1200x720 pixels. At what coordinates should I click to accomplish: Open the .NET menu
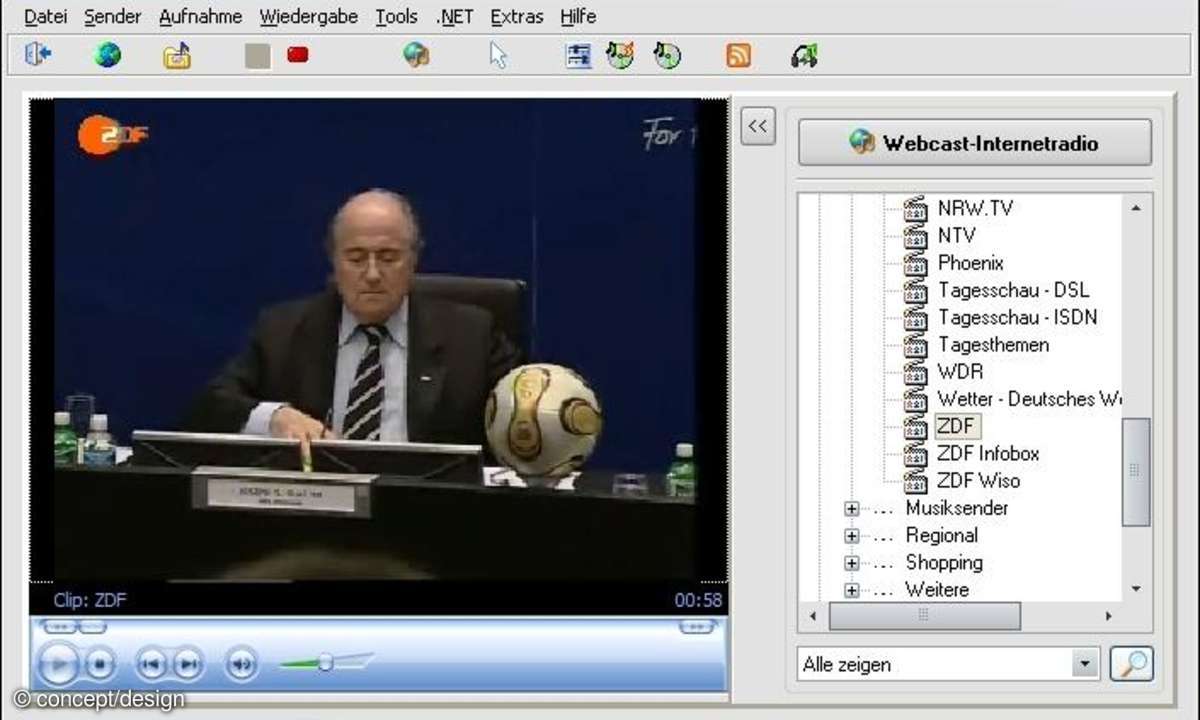pos(455,16)
